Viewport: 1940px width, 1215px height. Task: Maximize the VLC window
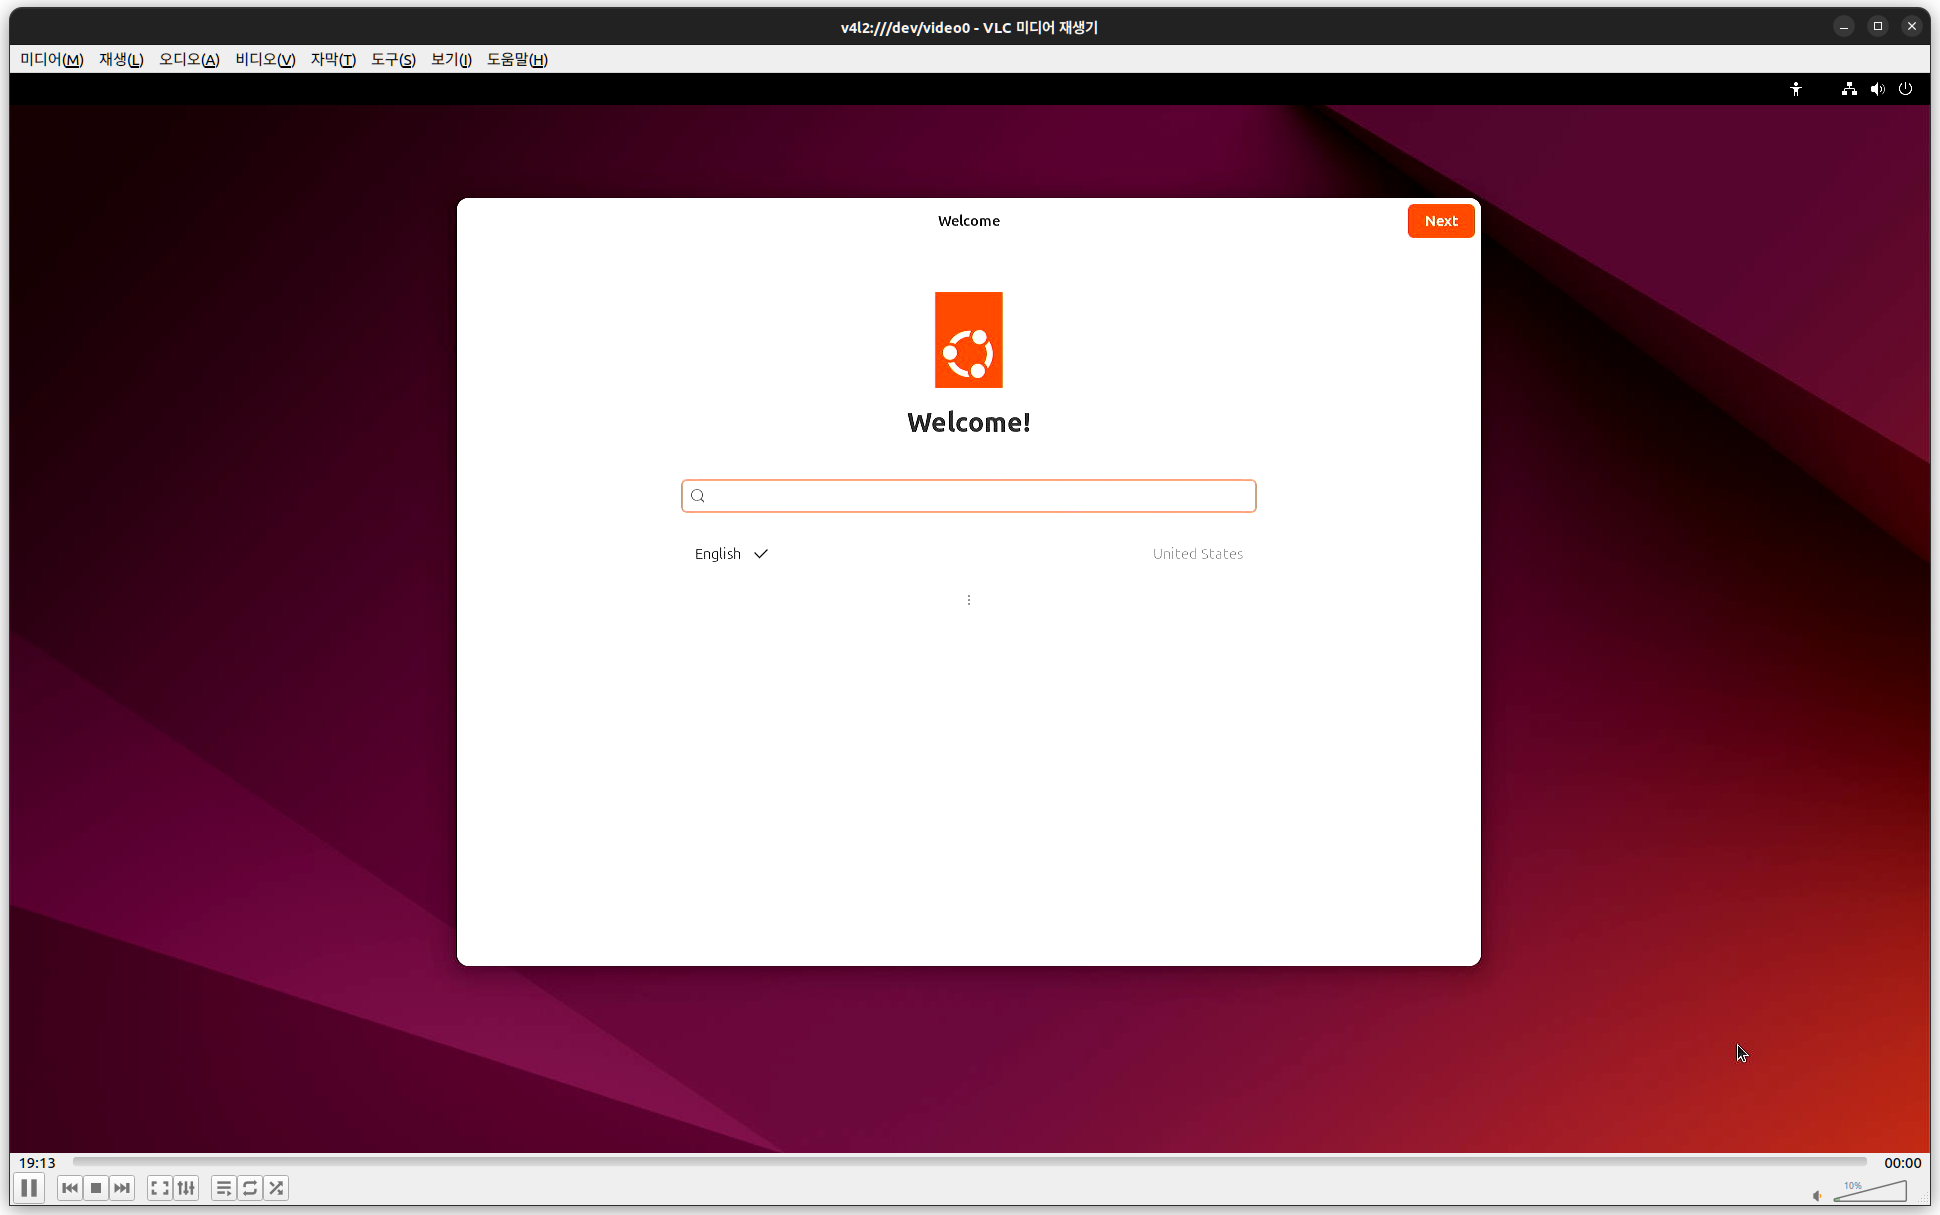tap(1878, 27)
